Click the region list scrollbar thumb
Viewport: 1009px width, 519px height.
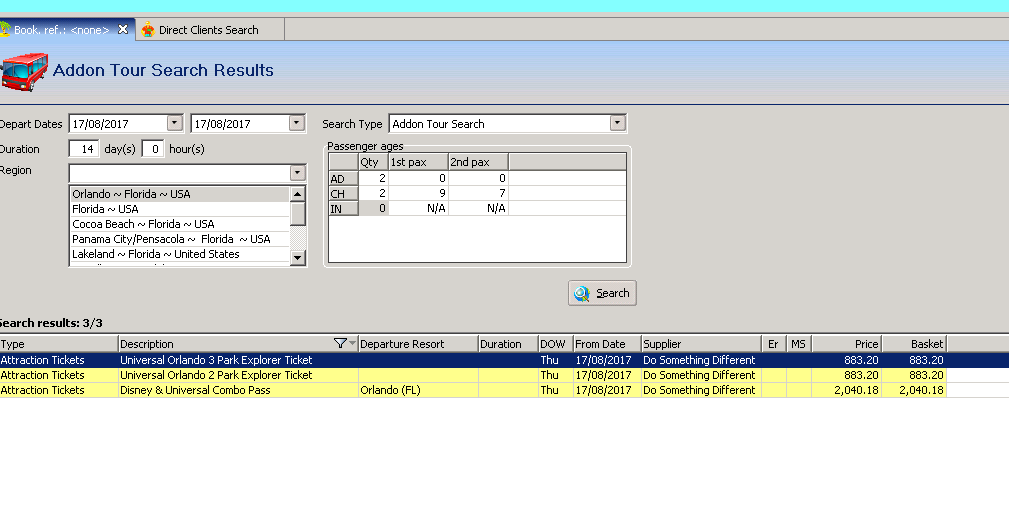pos(297,214)
